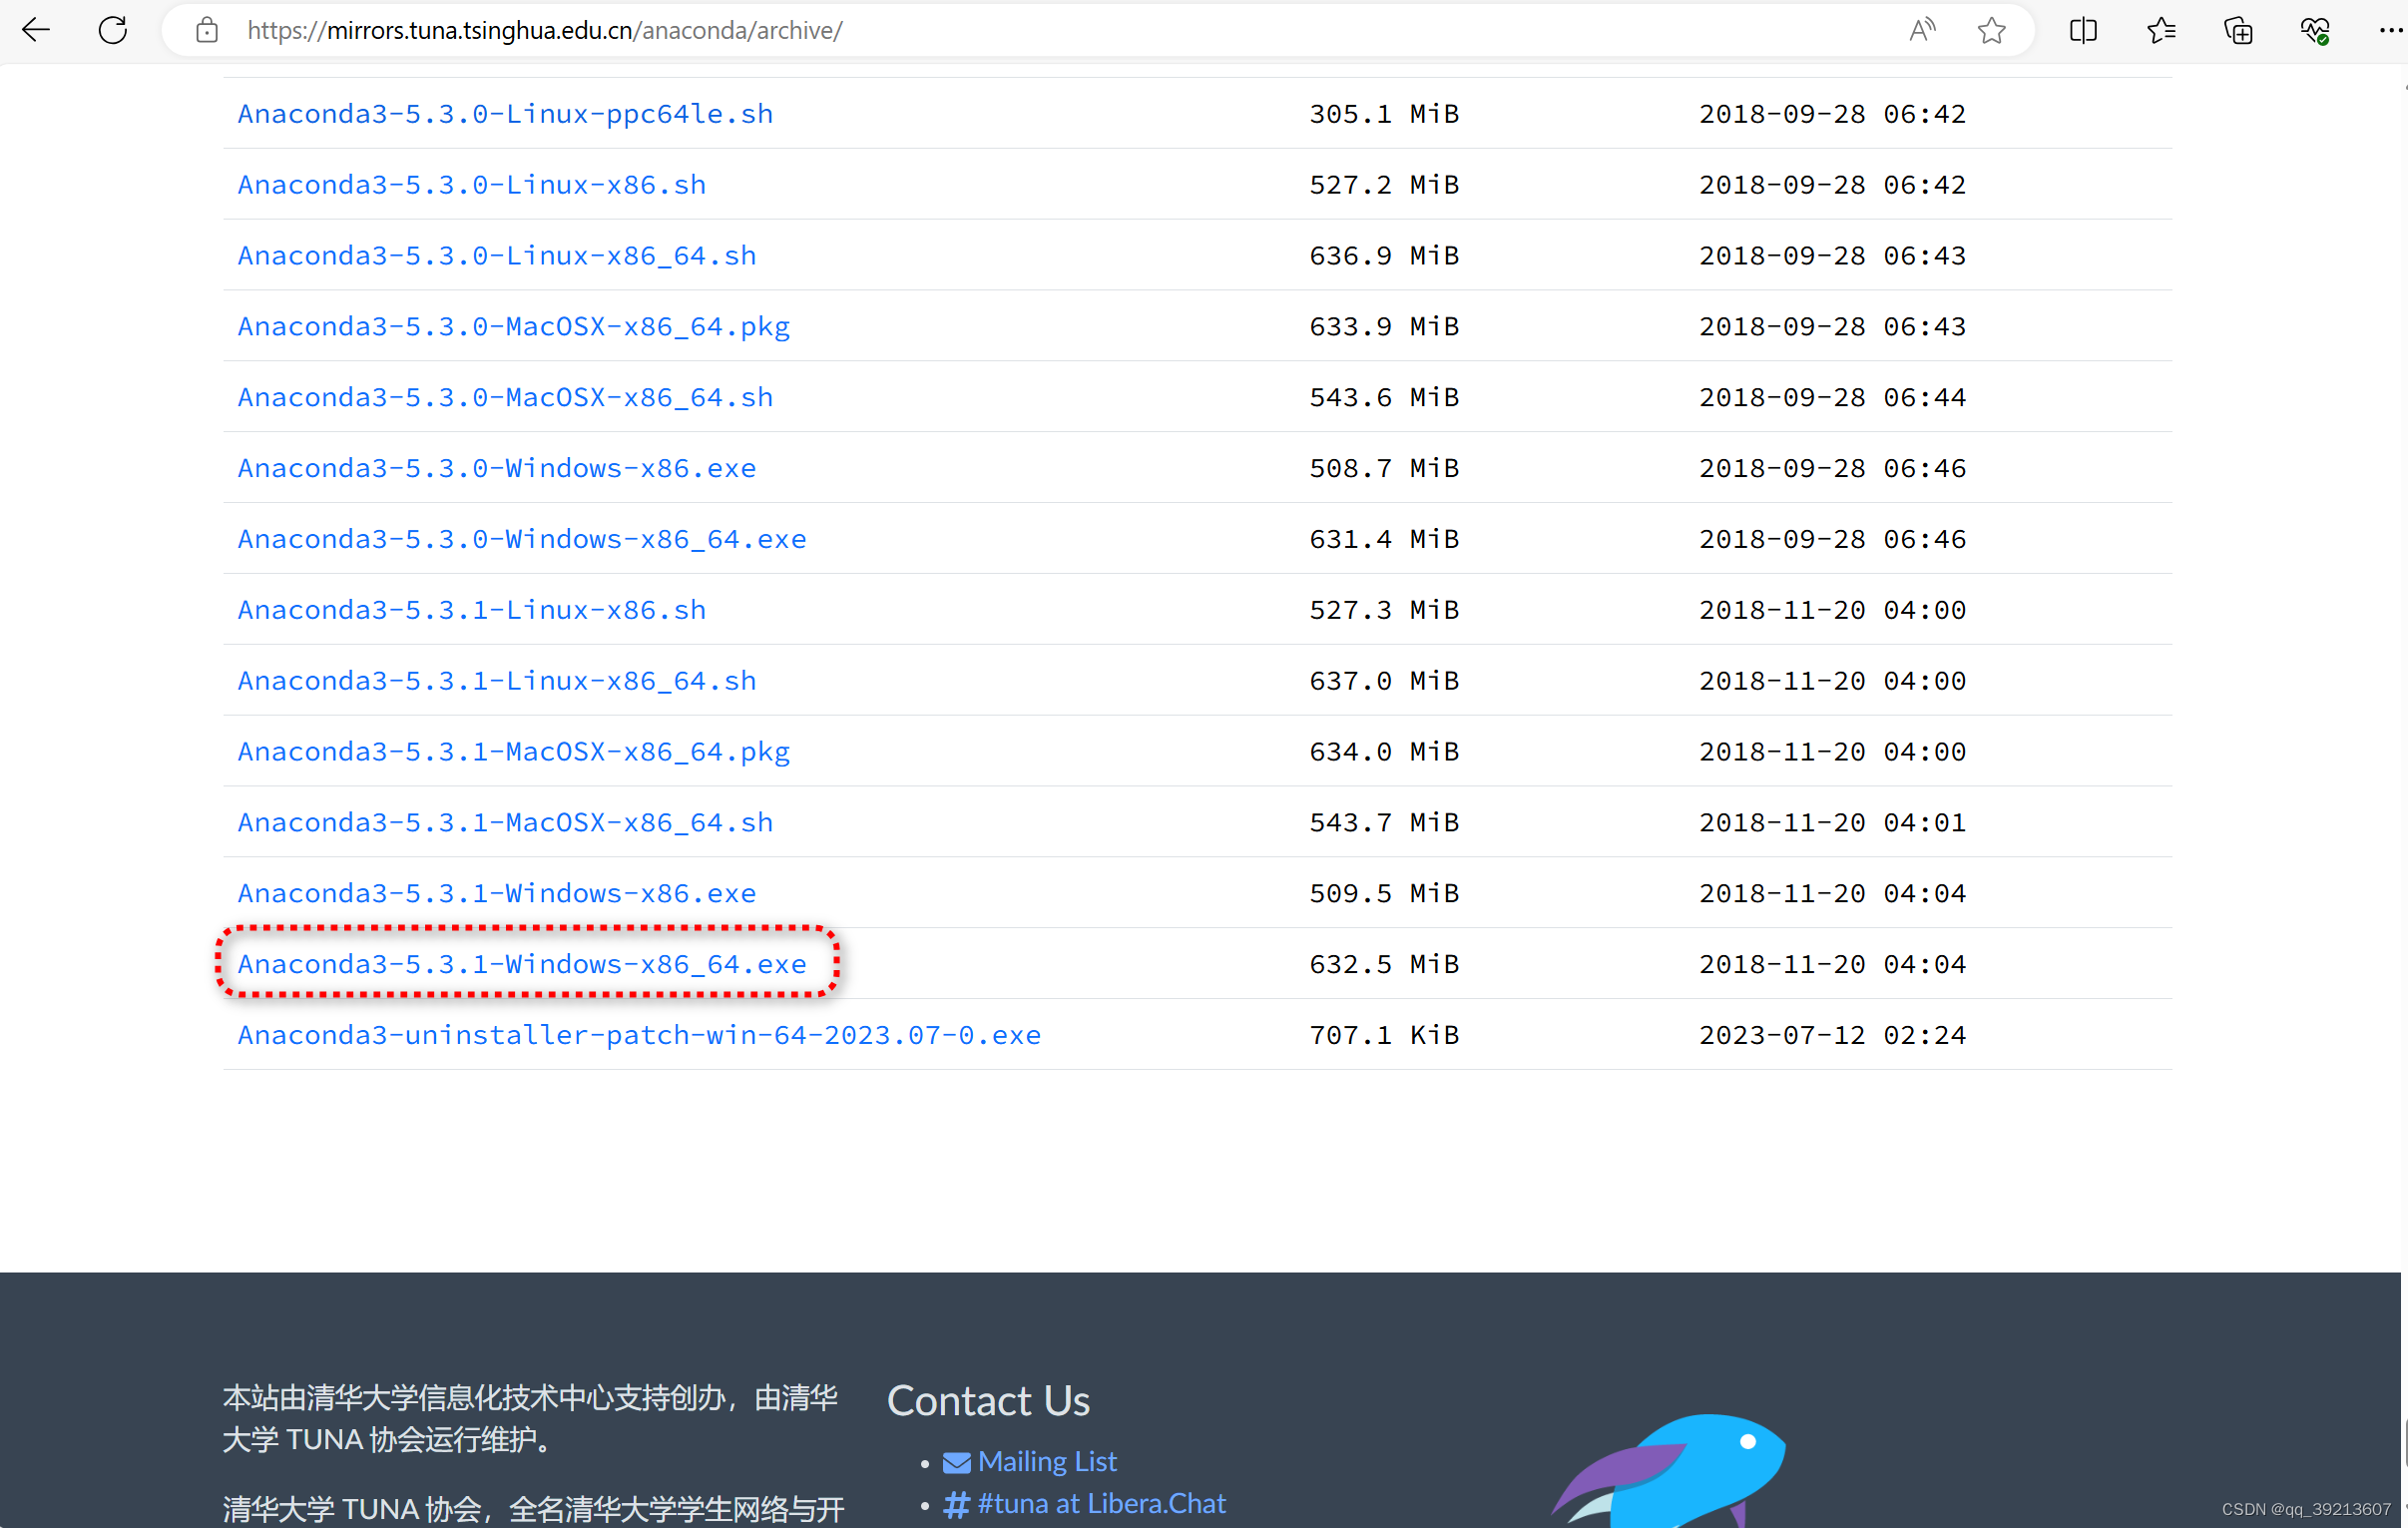The image size is (2408, 1528).
Task: Download Anaconda3-5.3.0-Linux-ppc64le.sh
Action: (504, 113)
